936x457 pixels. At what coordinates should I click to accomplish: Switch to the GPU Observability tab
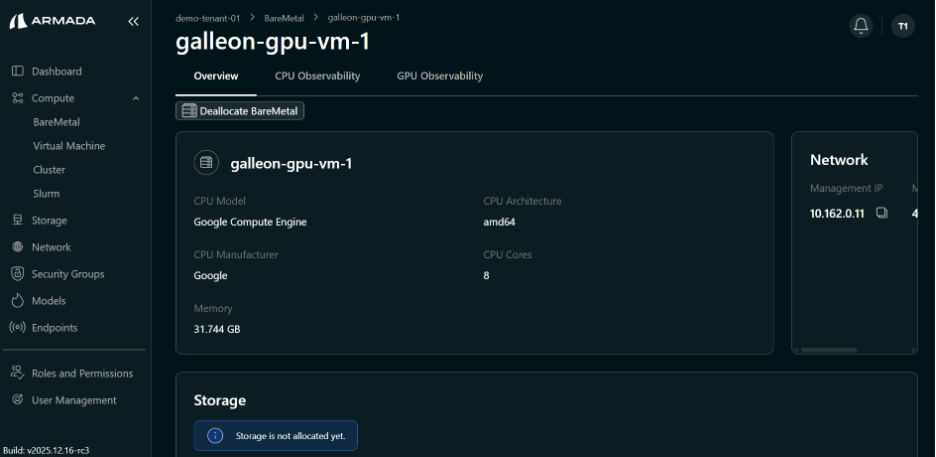(x=439, y=76)
